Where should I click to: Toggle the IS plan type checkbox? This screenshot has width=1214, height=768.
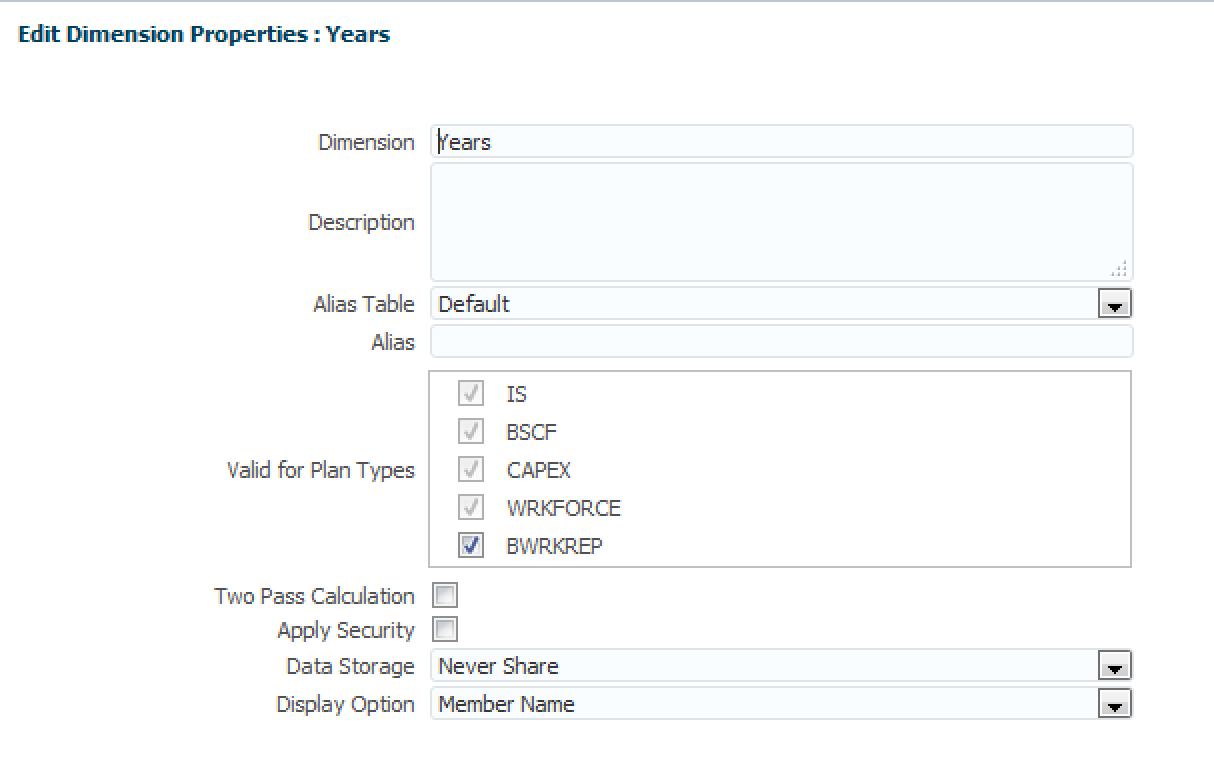coord(470,394)
